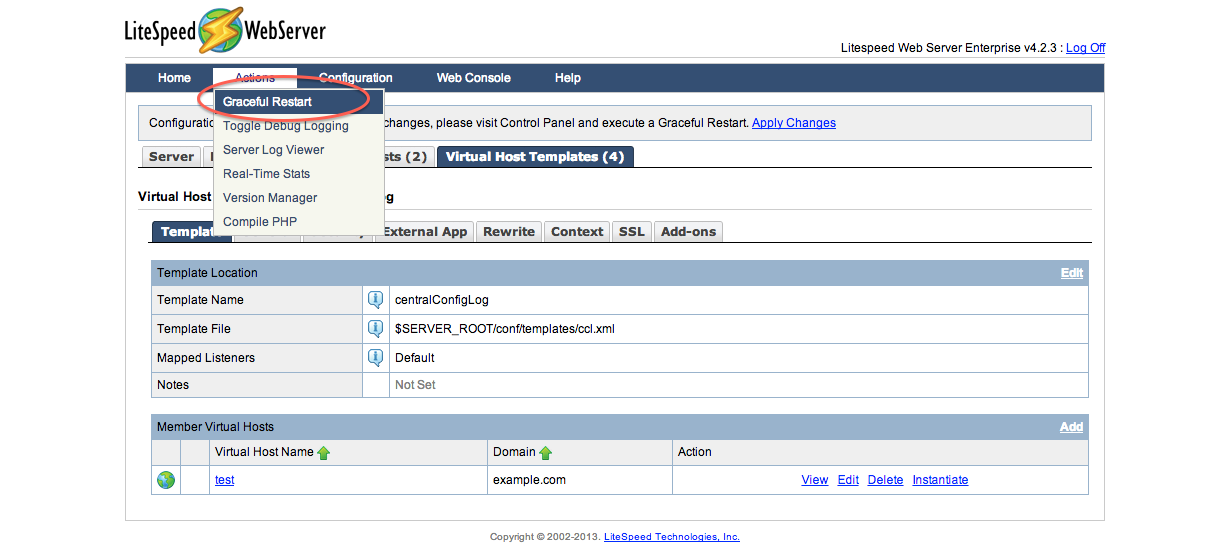Viewport: 1231px width, 559px height.
Task: Sort by Virtual Host Name green arrow
Action: 323,453
